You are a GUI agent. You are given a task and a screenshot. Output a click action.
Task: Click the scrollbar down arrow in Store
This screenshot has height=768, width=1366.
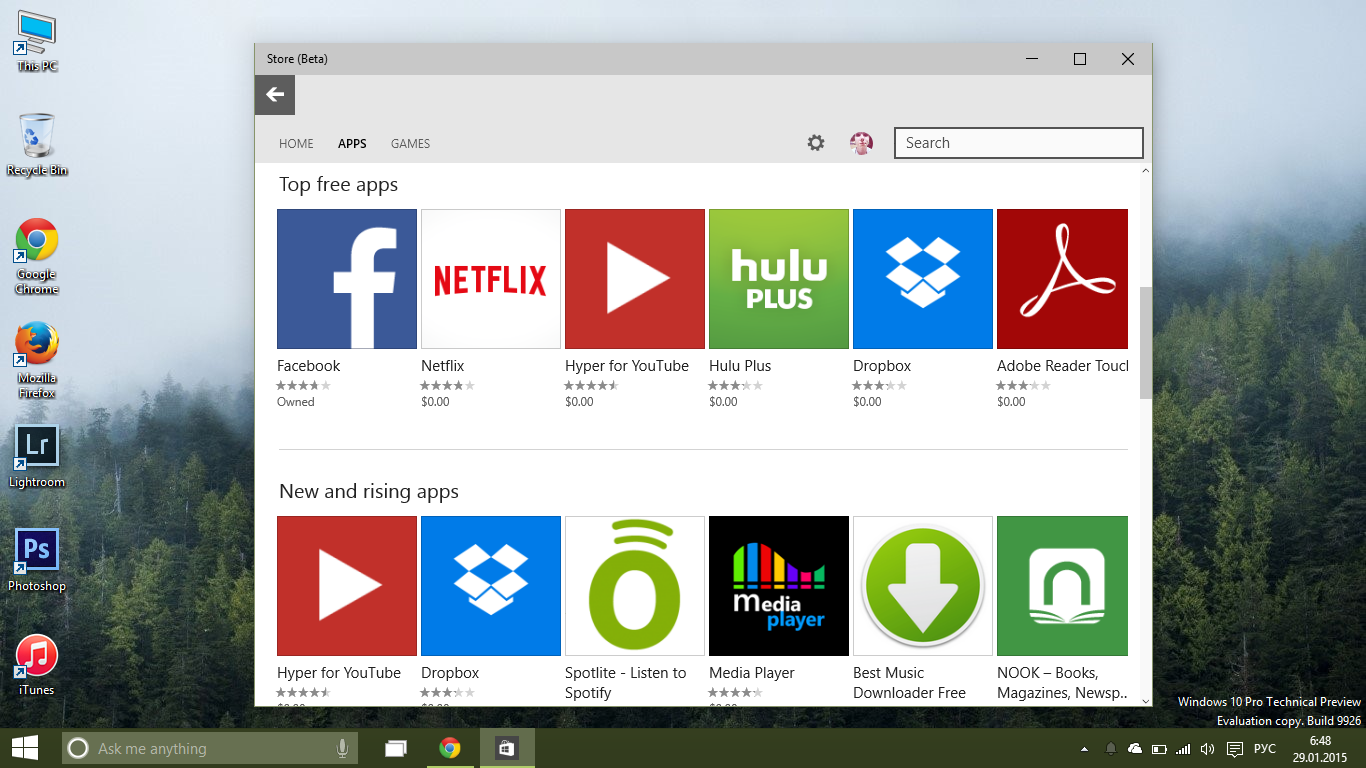(1146, 700)
